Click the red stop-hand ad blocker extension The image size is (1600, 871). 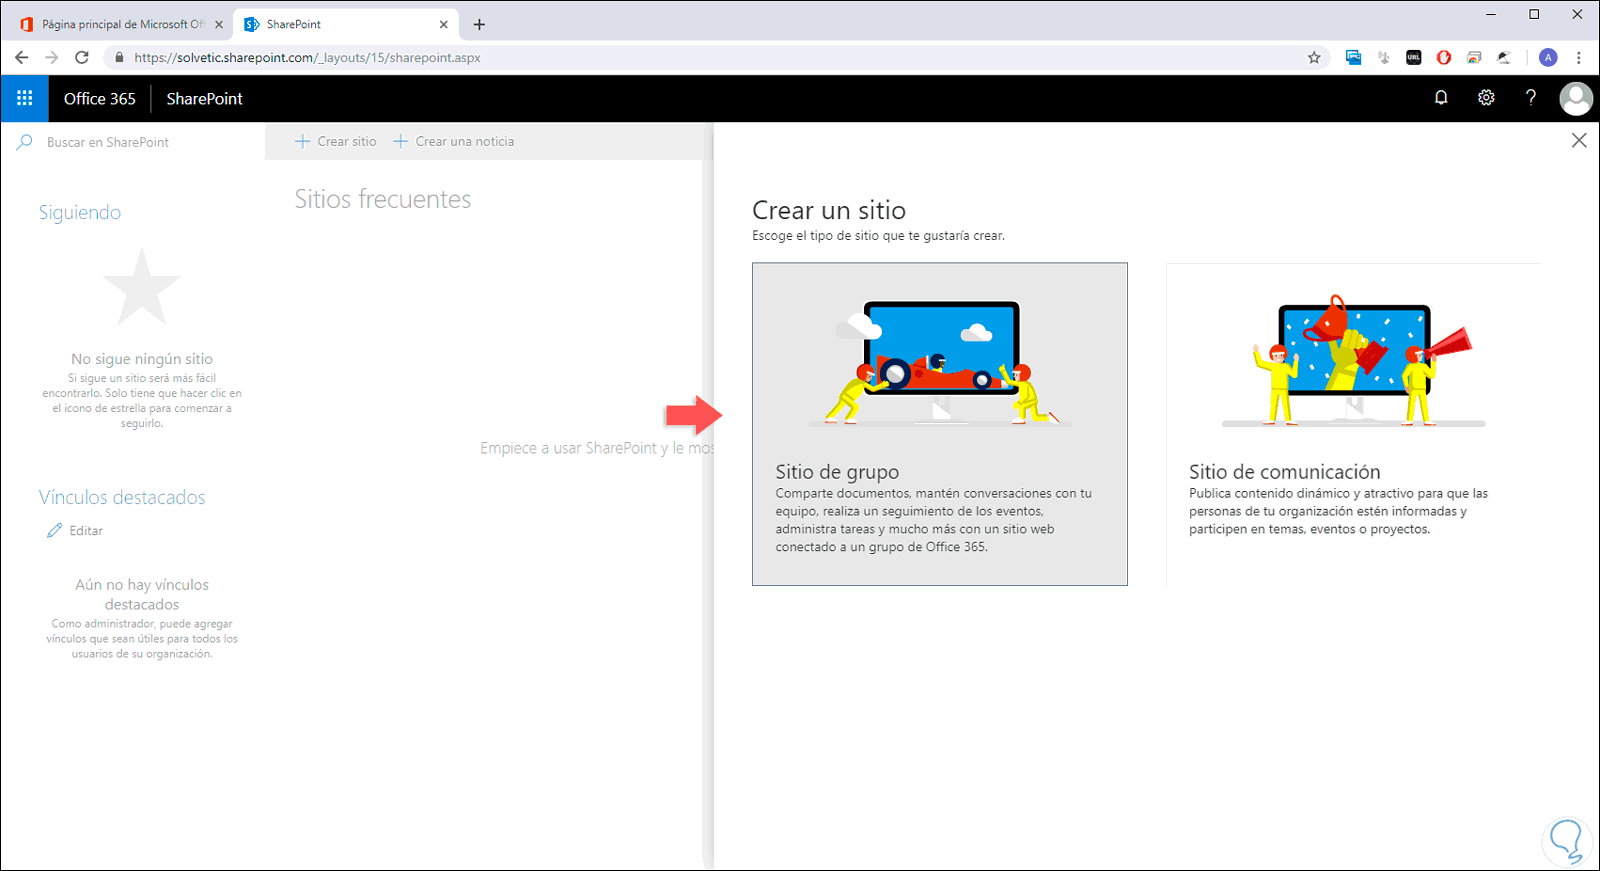[1444, 58]
